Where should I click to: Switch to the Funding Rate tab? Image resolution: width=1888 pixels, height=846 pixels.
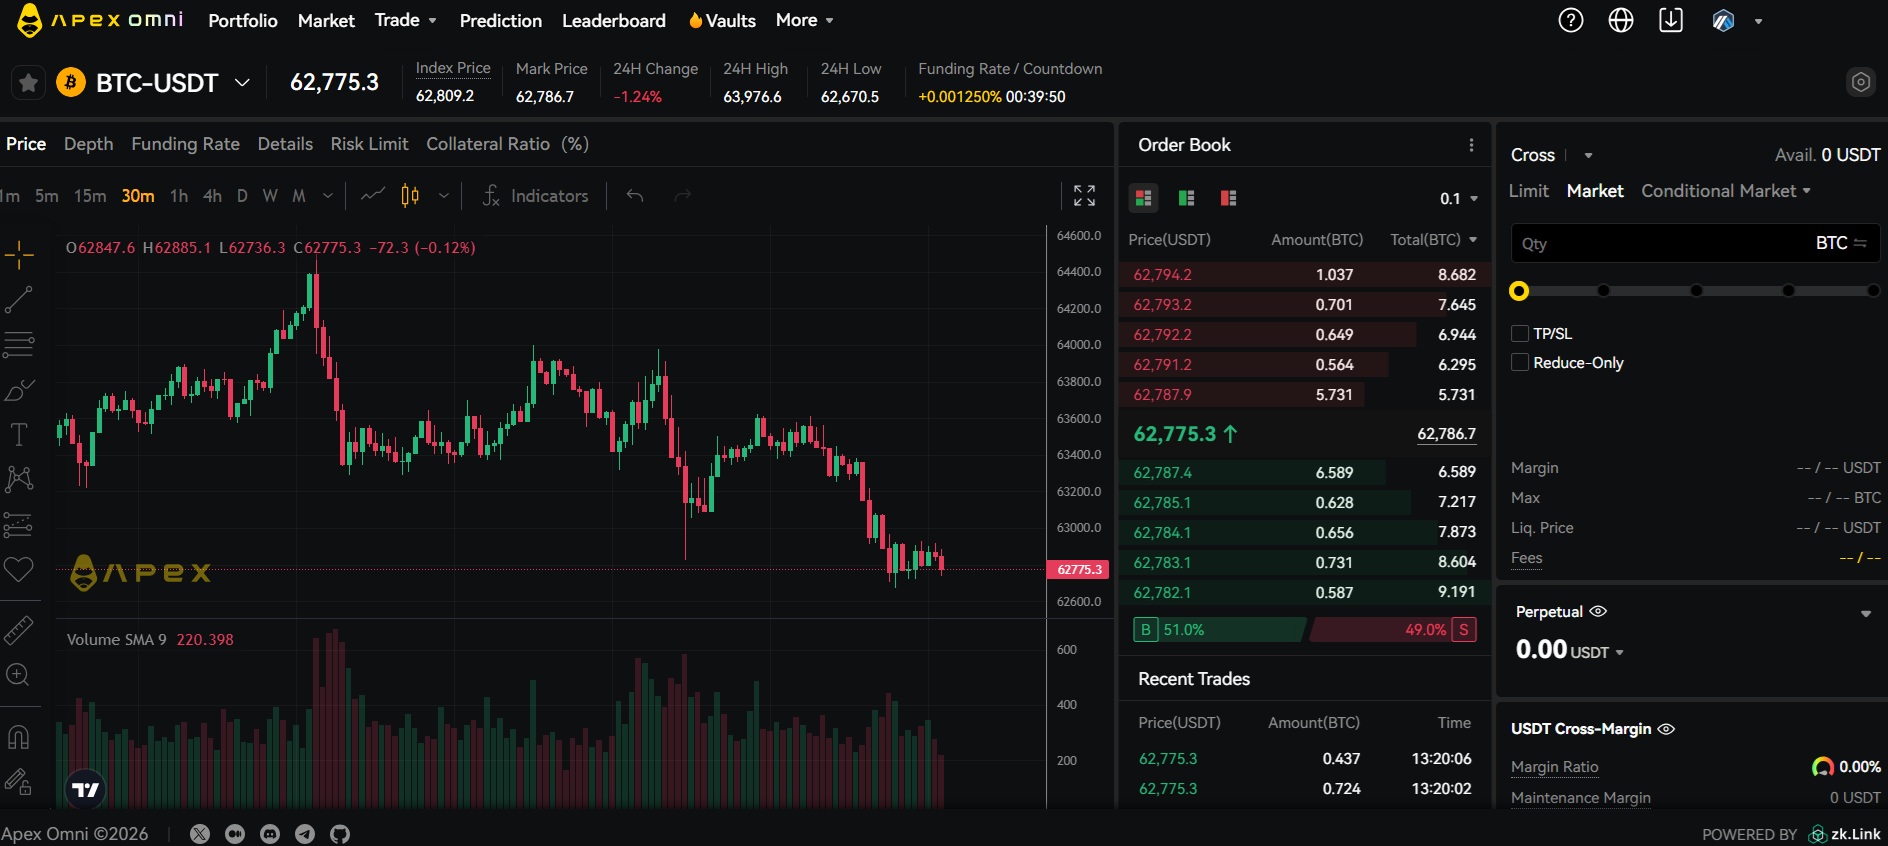click(x=185, y=144)
